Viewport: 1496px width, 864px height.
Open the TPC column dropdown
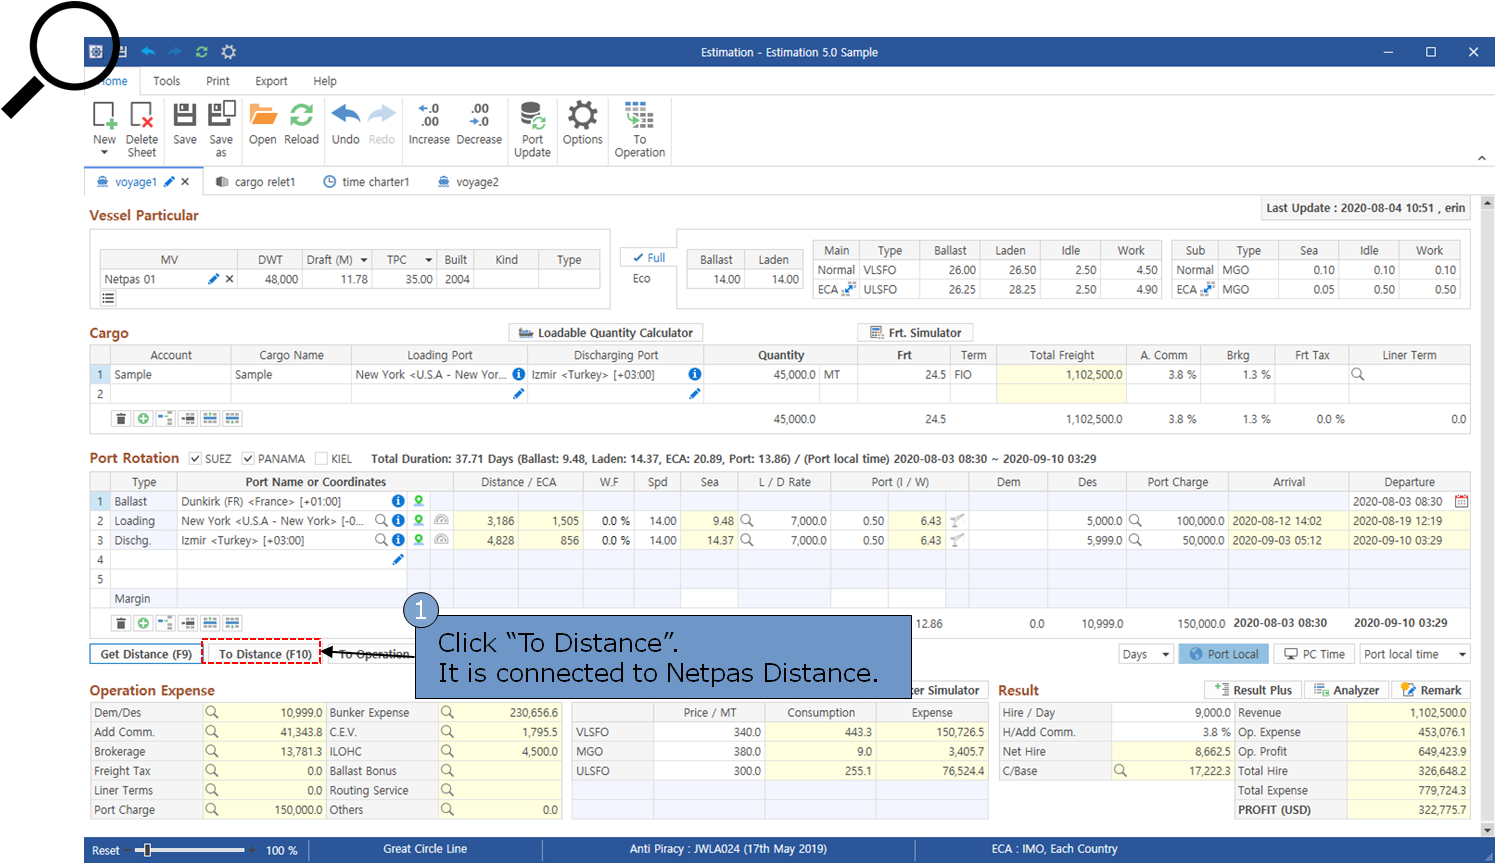428,260
